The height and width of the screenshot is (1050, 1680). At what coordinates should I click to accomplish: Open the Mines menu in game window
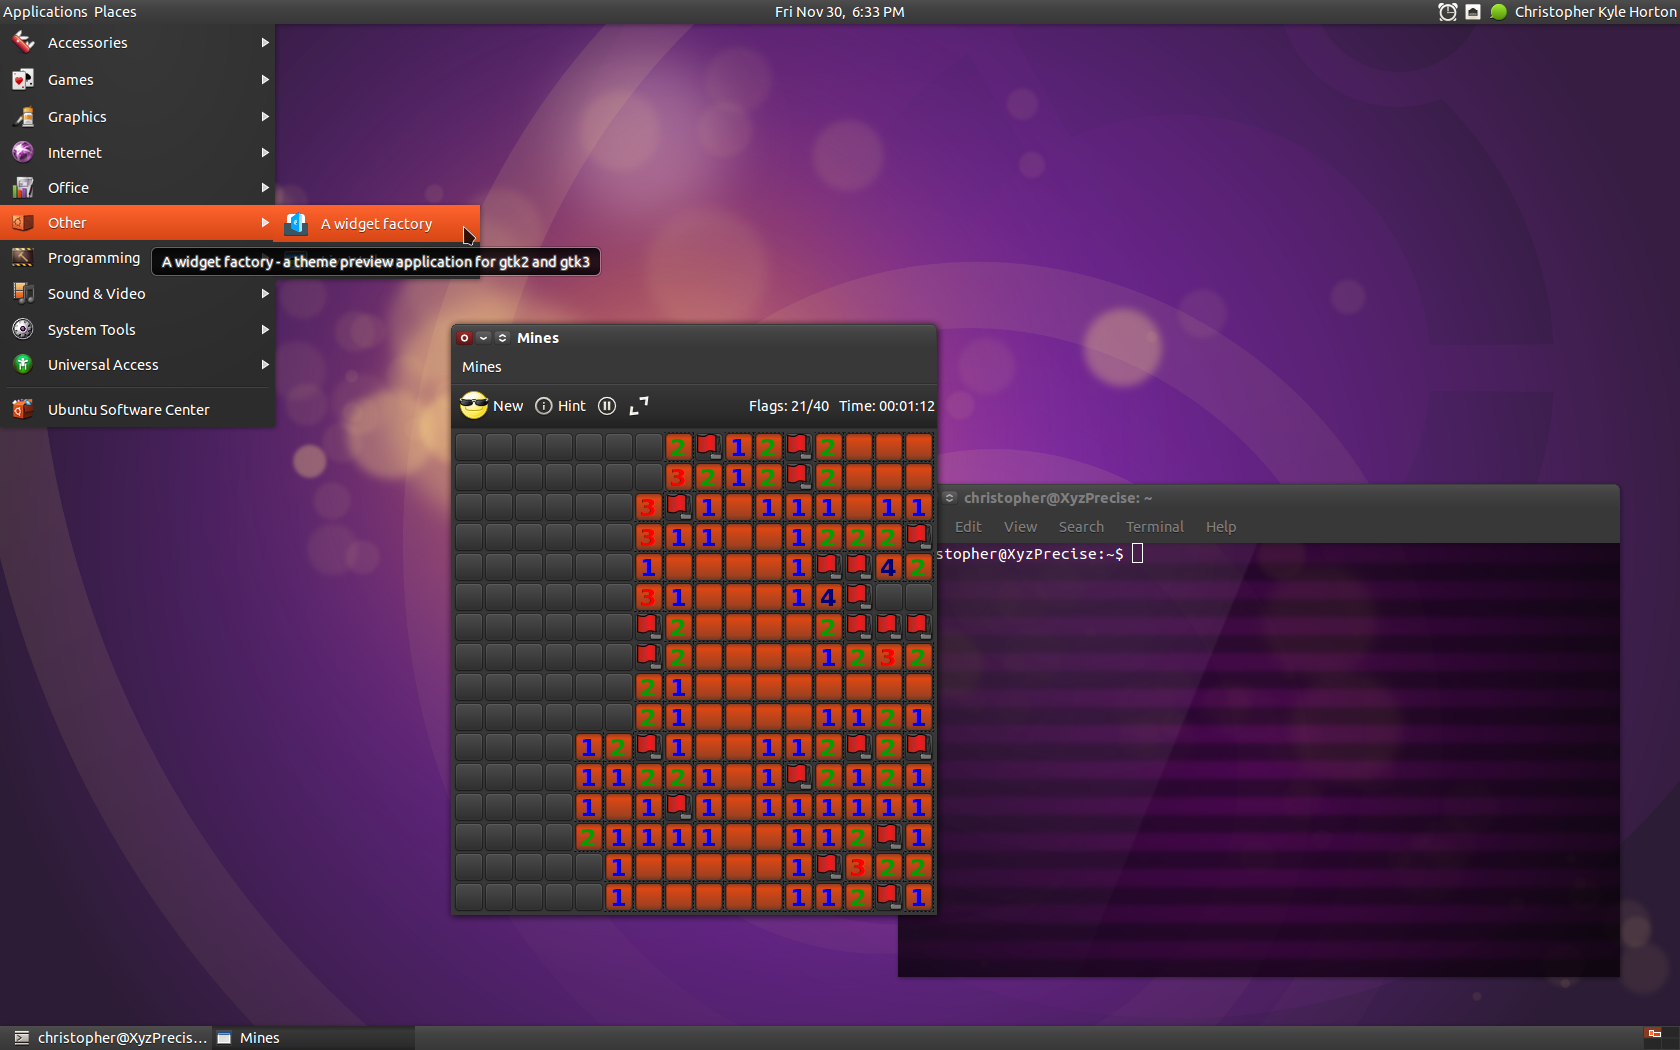tap(482, 367)
